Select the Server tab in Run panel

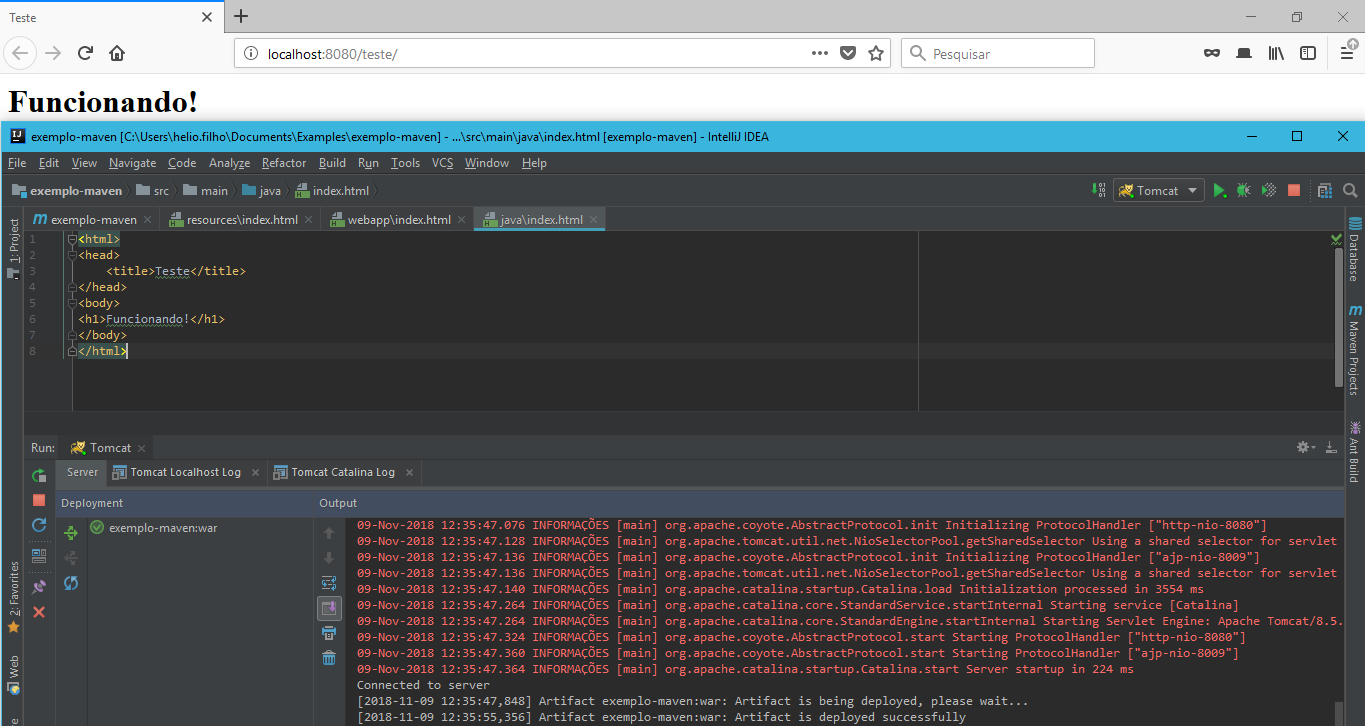(82, 472)
